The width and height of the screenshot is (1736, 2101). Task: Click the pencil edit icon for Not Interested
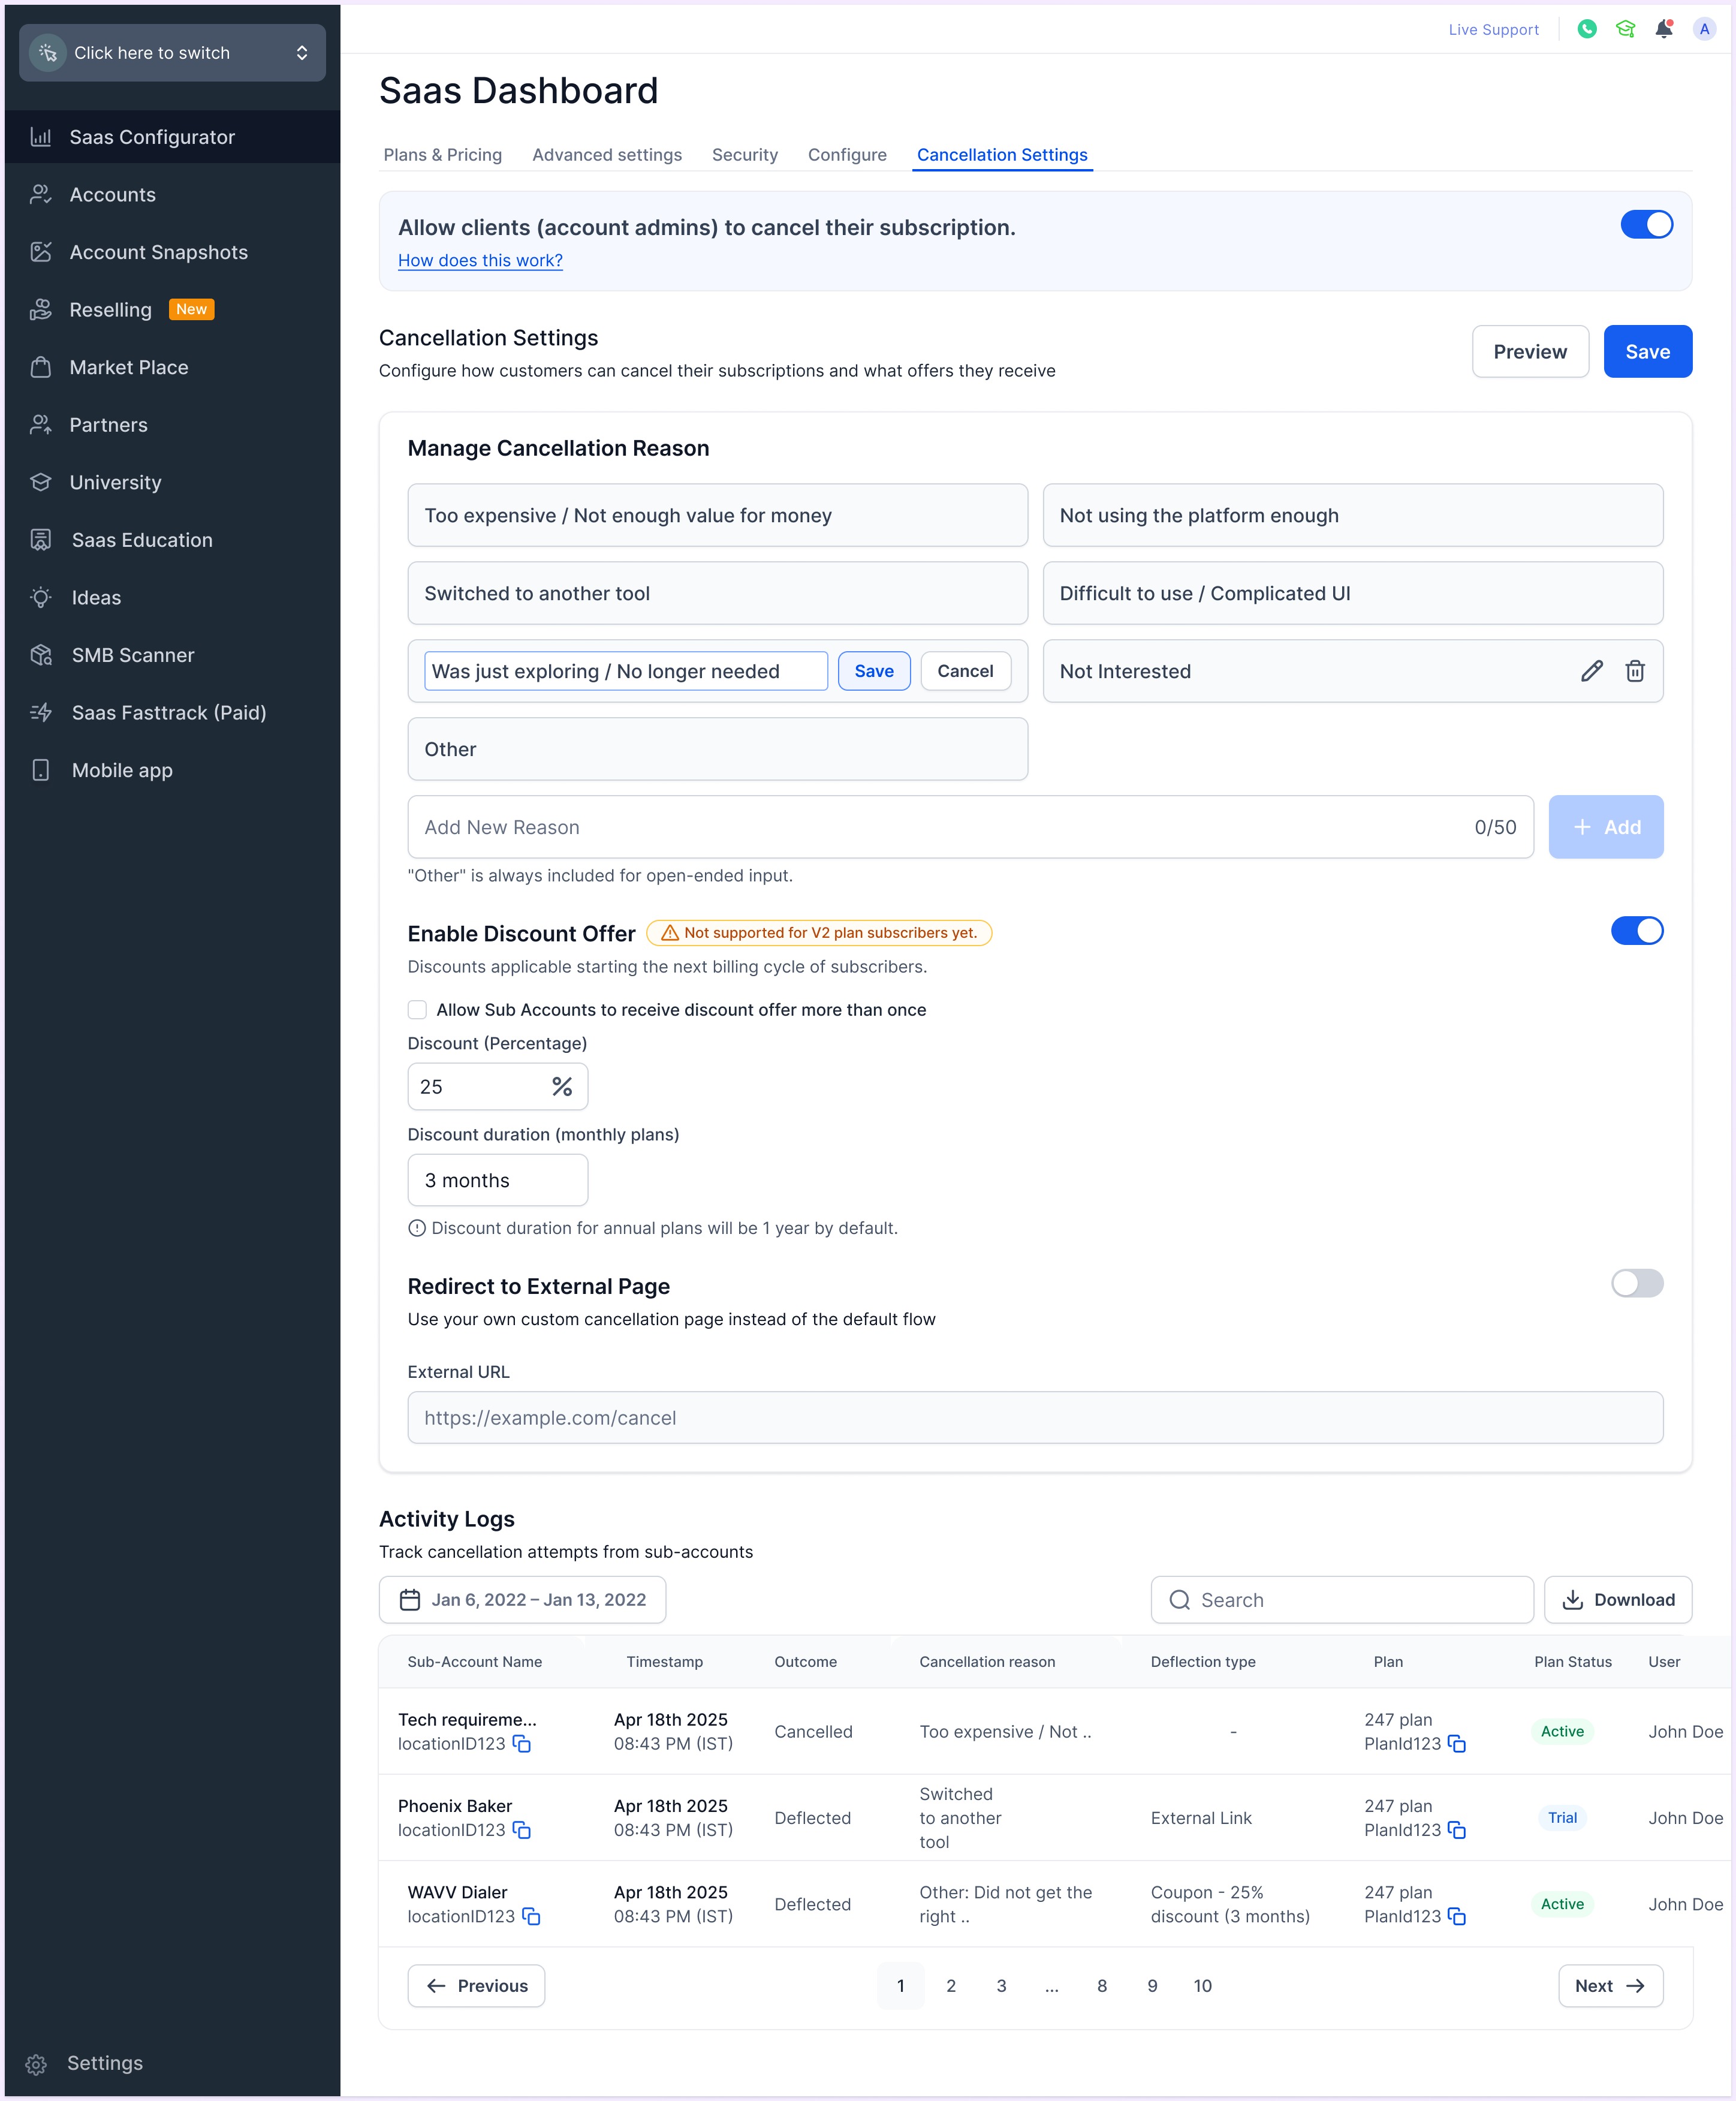pos(1591,671)
